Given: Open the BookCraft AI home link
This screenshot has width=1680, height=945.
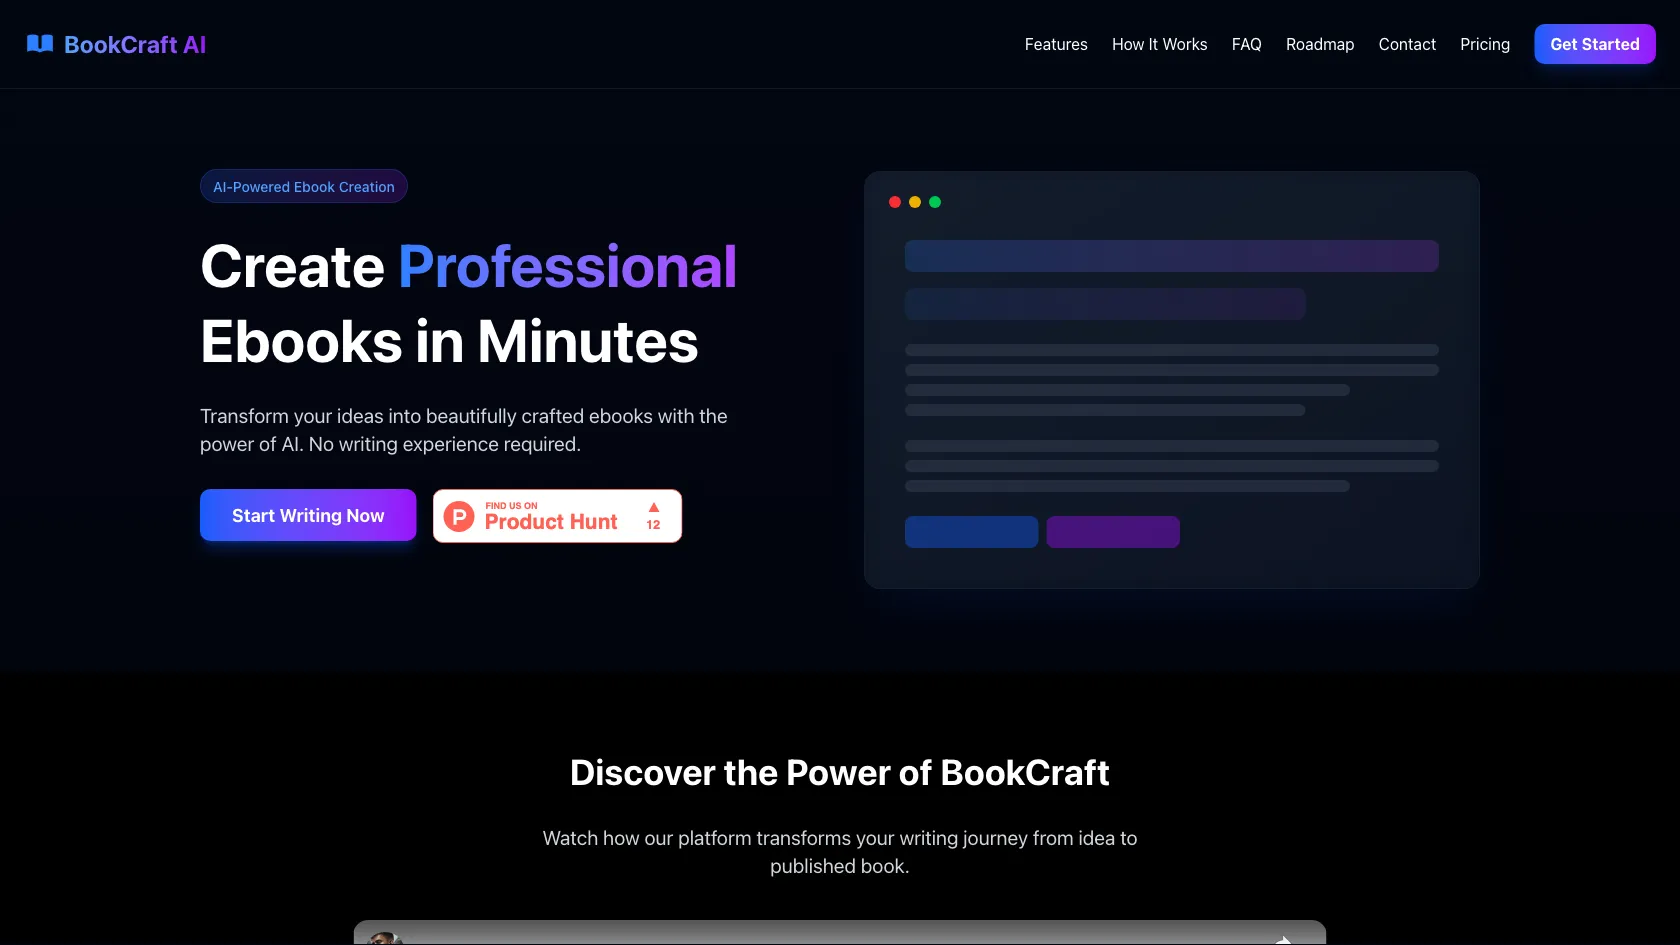Looking at the screenshot, I should (x=116, y=44).
